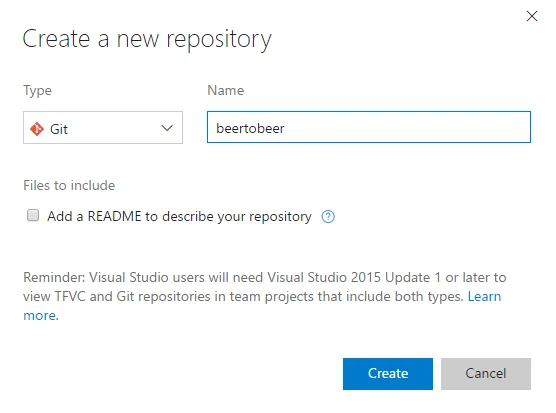Open the Type dropdown showing Git
The image size is (556, 413).
(x=103, y=128)
